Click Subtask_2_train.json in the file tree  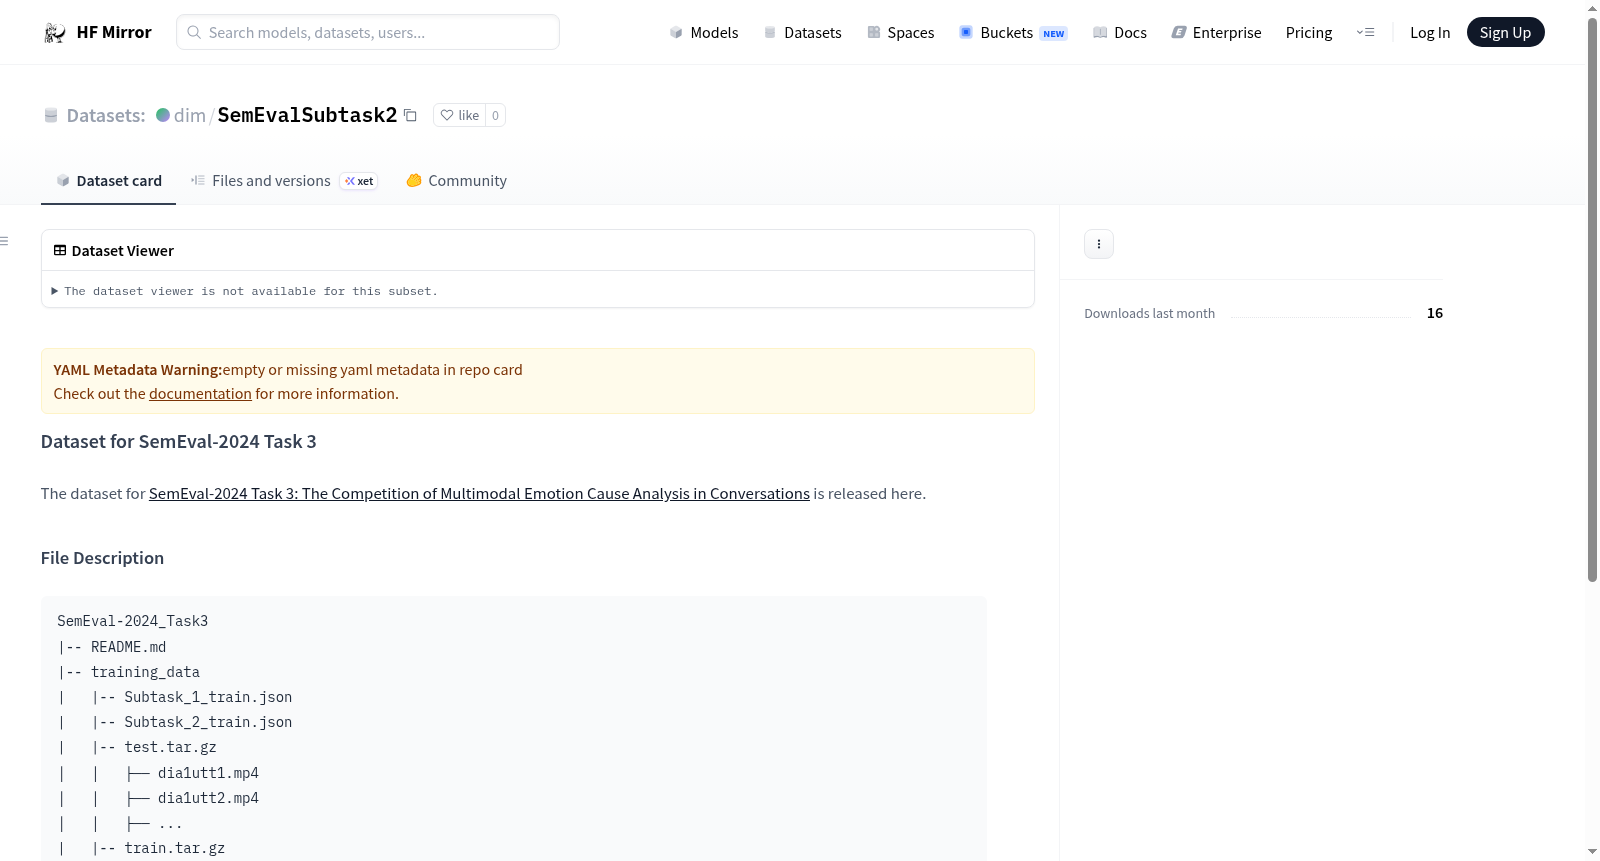(208, 722)
